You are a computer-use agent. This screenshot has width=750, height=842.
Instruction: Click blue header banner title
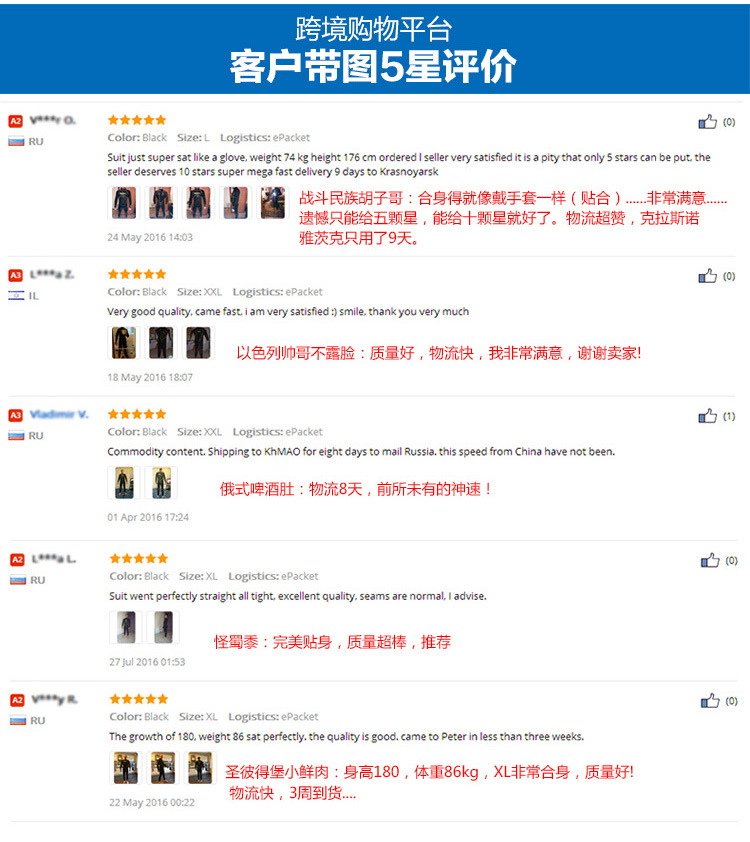click(x=374, y=50)
